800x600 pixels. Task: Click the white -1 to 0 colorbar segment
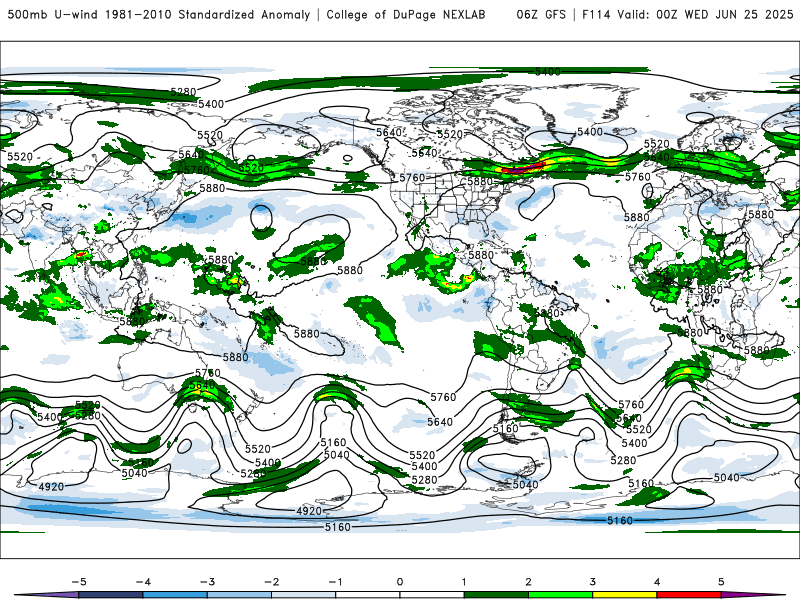tap(368, 595)
